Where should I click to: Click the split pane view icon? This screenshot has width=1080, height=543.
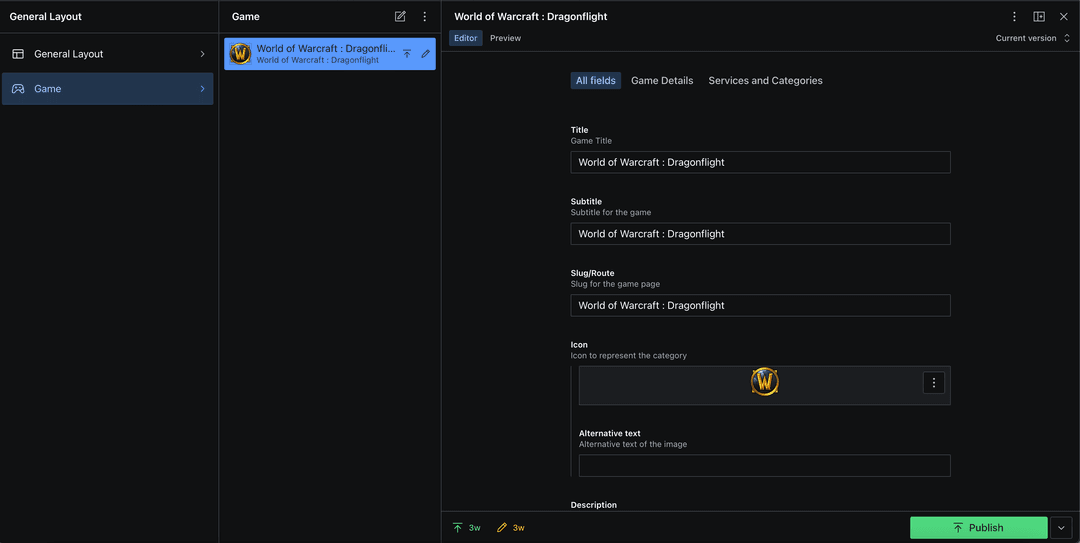tap(1039, 17)
